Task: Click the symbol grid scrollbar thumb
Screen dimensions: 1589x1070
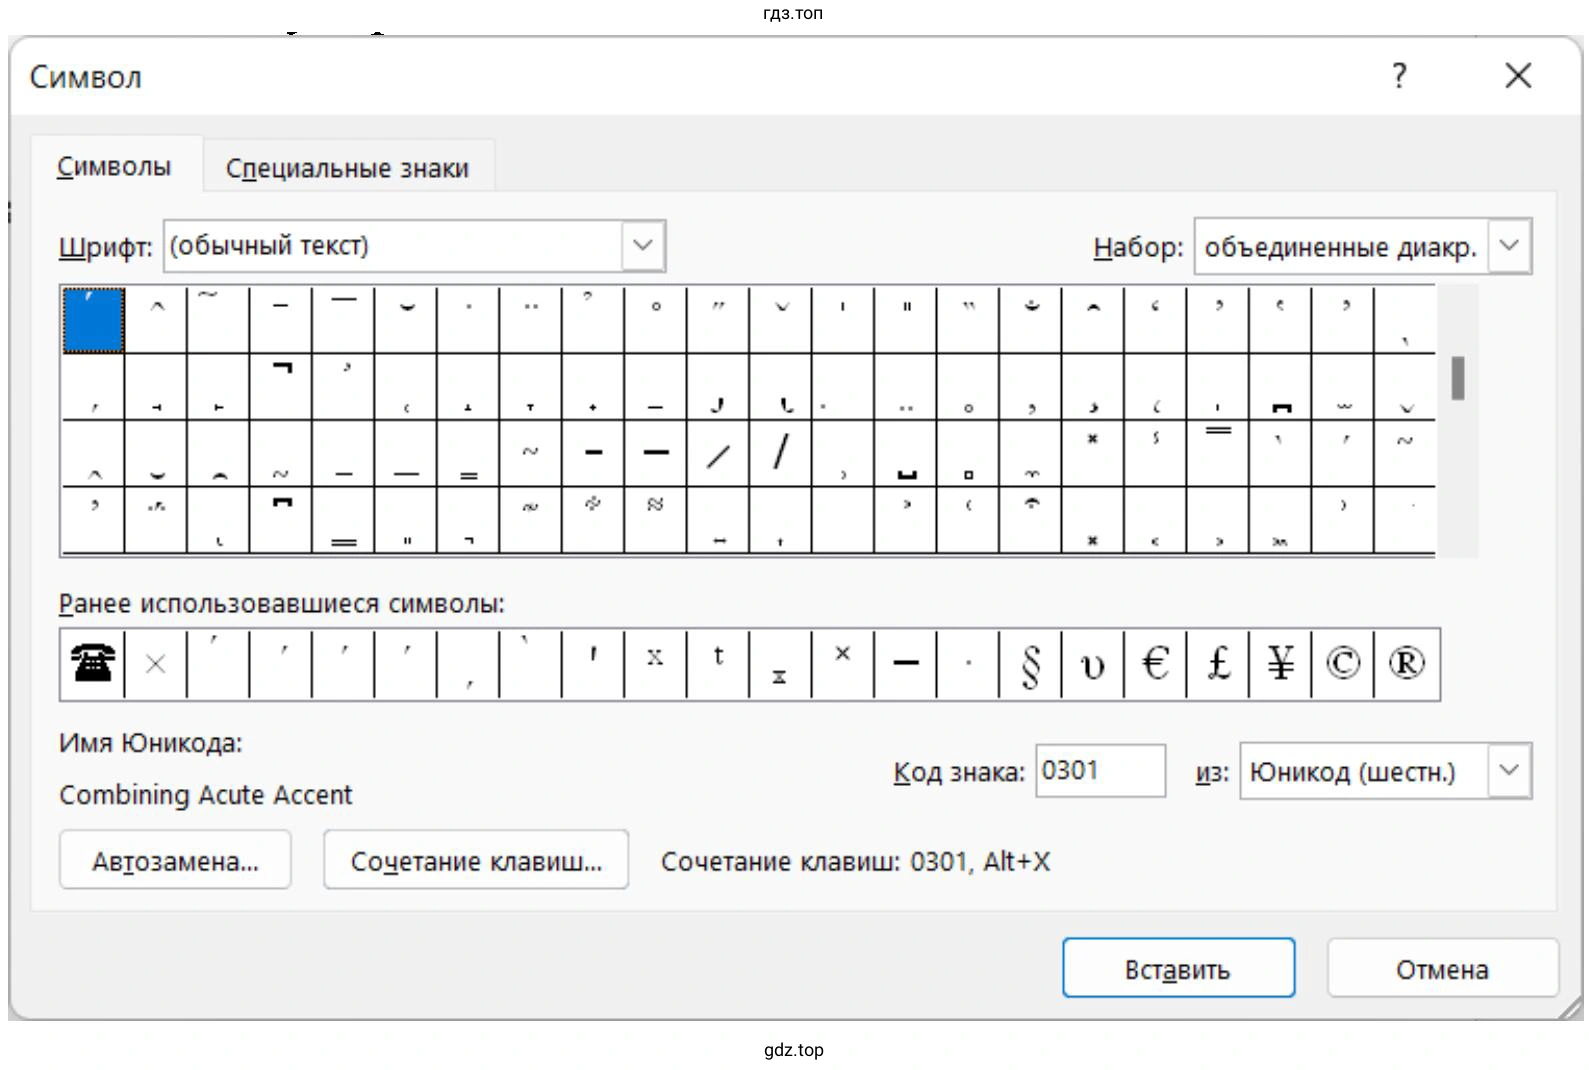Action: click(1458, 378)
